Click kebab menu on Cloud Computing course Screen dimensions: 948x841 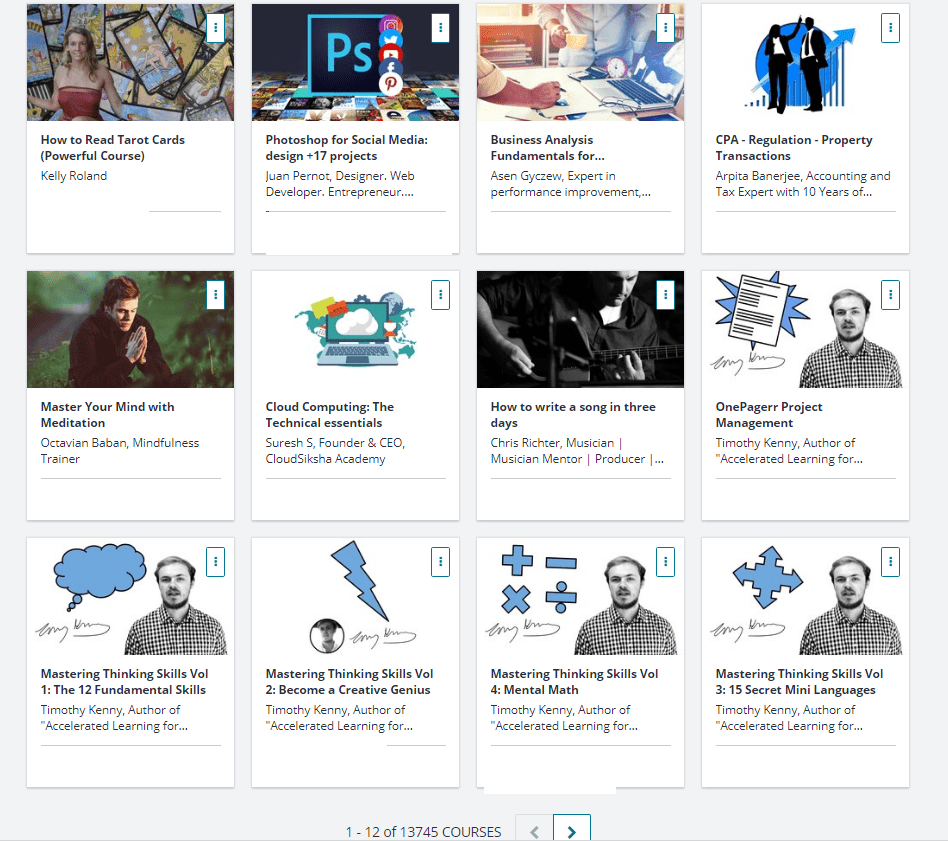tap(440, 295)
